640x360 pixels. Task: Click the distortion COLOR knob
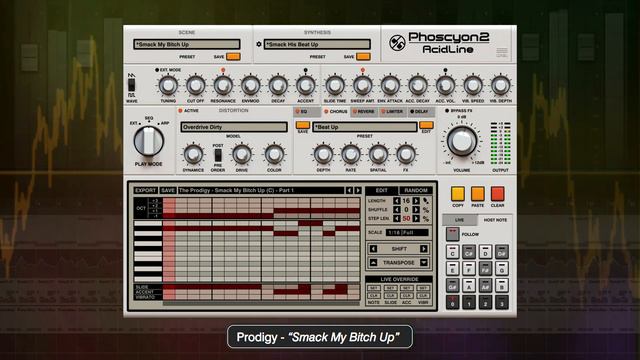click(274, 155)
